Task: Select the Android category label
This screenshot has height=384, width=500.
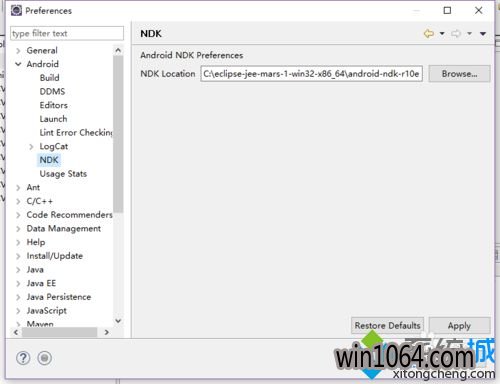Action: pos(42,64)
